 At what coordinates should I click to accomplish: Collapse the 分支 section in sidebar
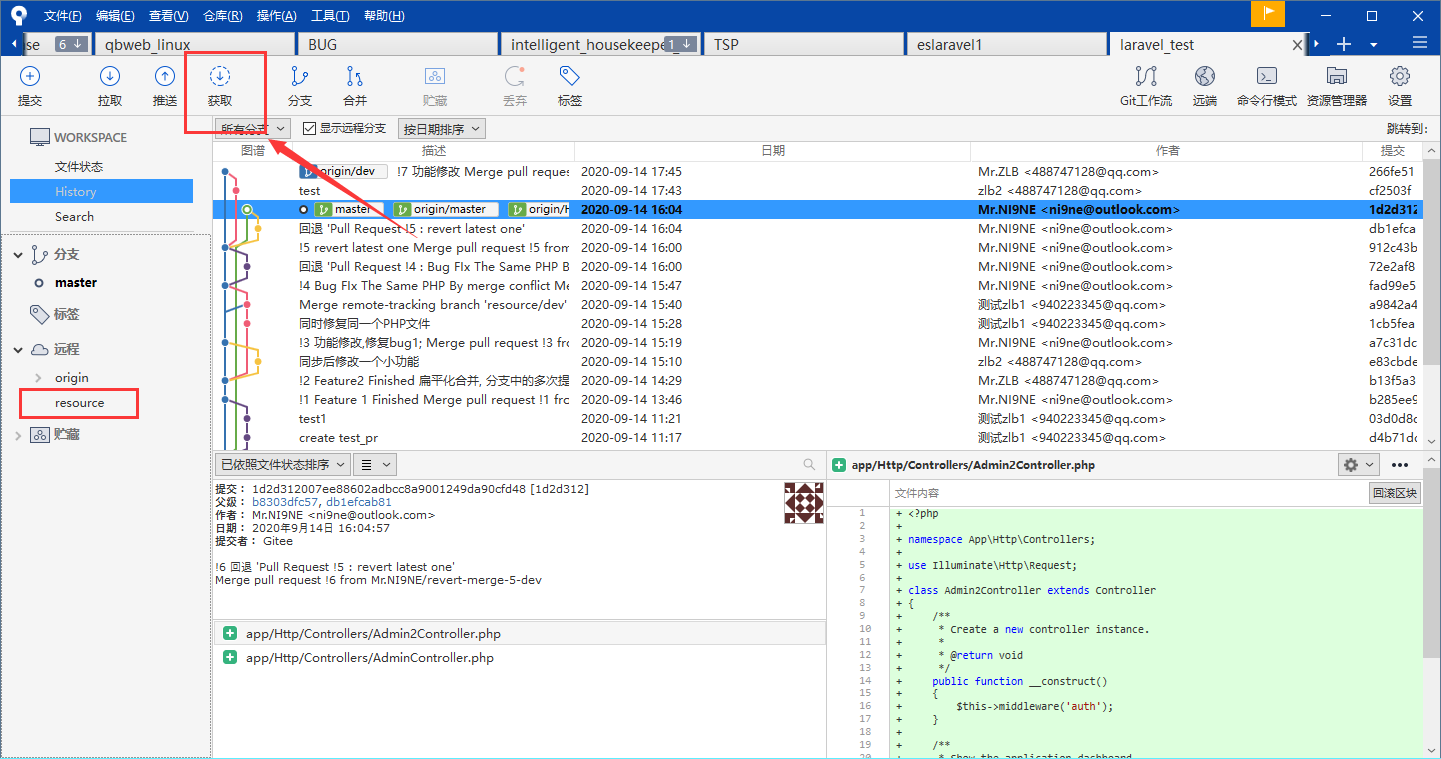(x=18, y=255)
